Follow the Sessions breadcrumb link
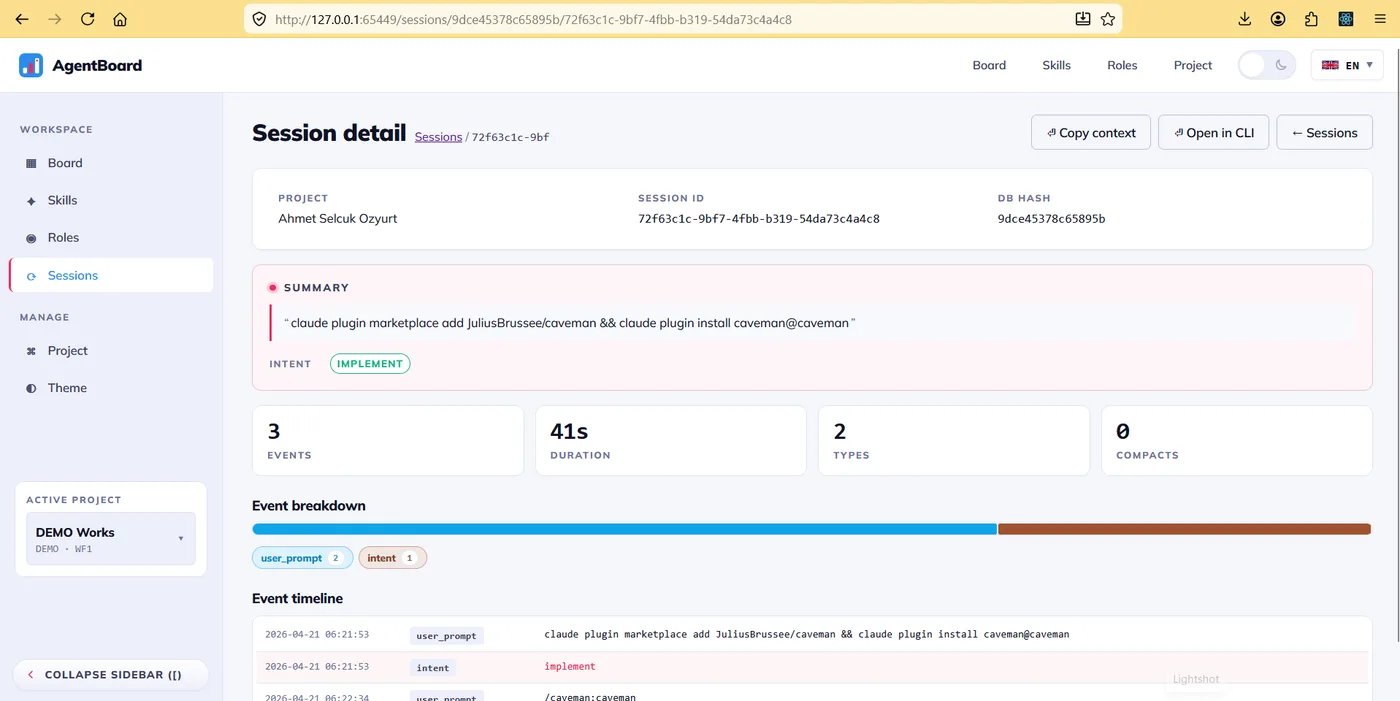Screen dimensions: 1400x701 pyautogui.click(x=438, y=137)
